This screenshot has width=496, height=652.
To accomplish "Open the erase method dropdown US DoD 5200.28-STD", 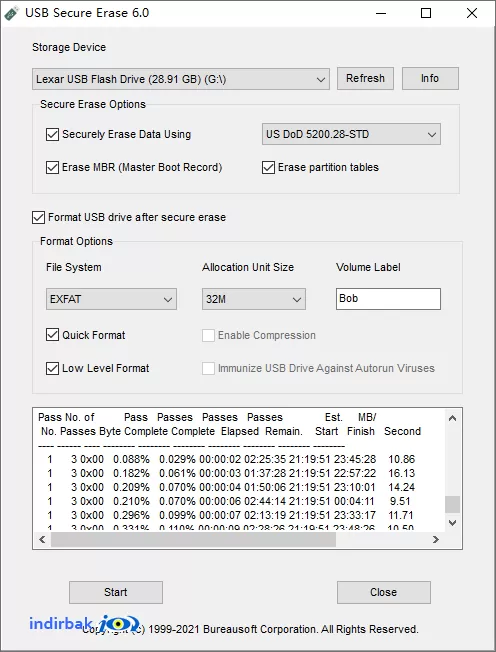I will [351, 134].
